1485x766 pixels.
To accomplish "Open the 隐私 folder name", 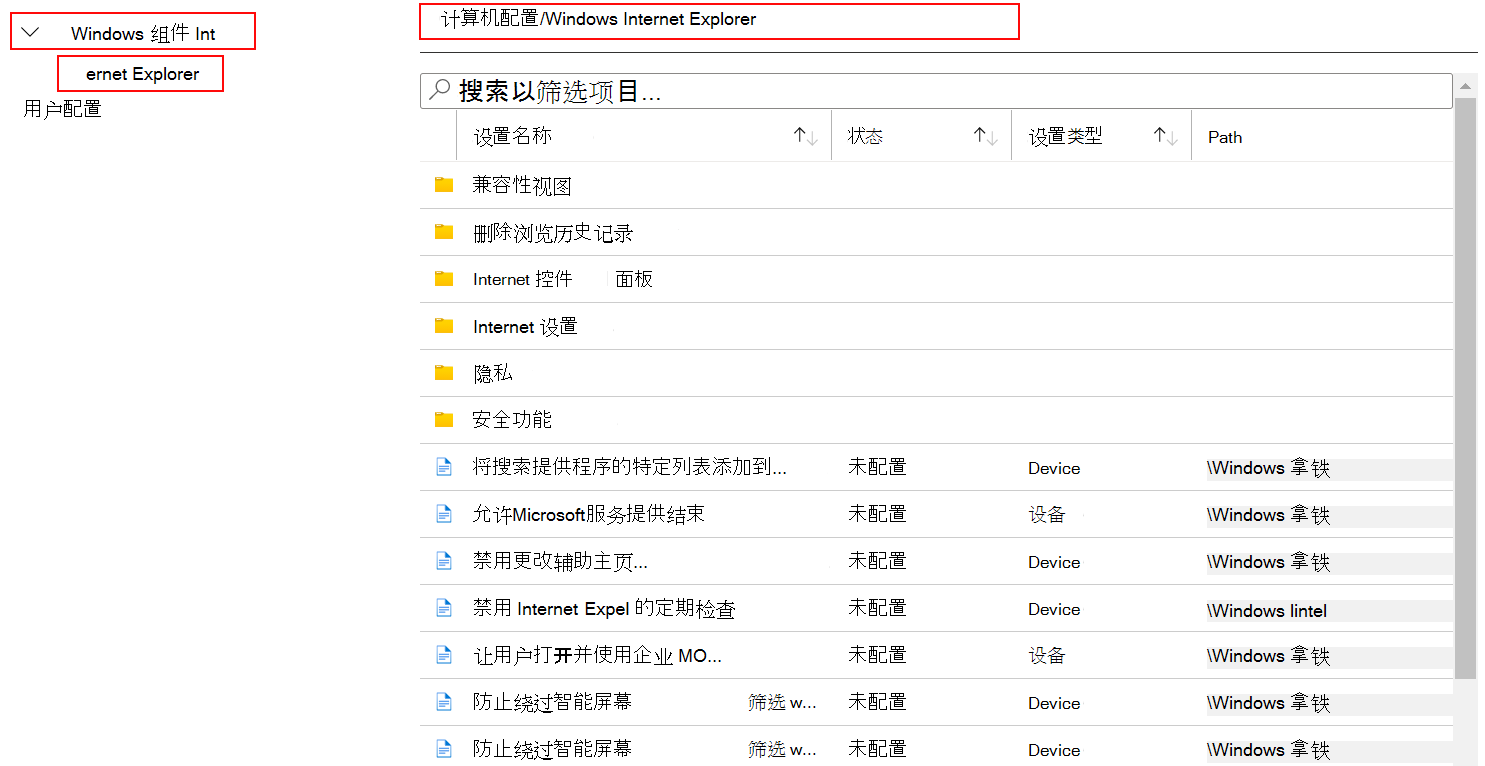I will [492, 373].
